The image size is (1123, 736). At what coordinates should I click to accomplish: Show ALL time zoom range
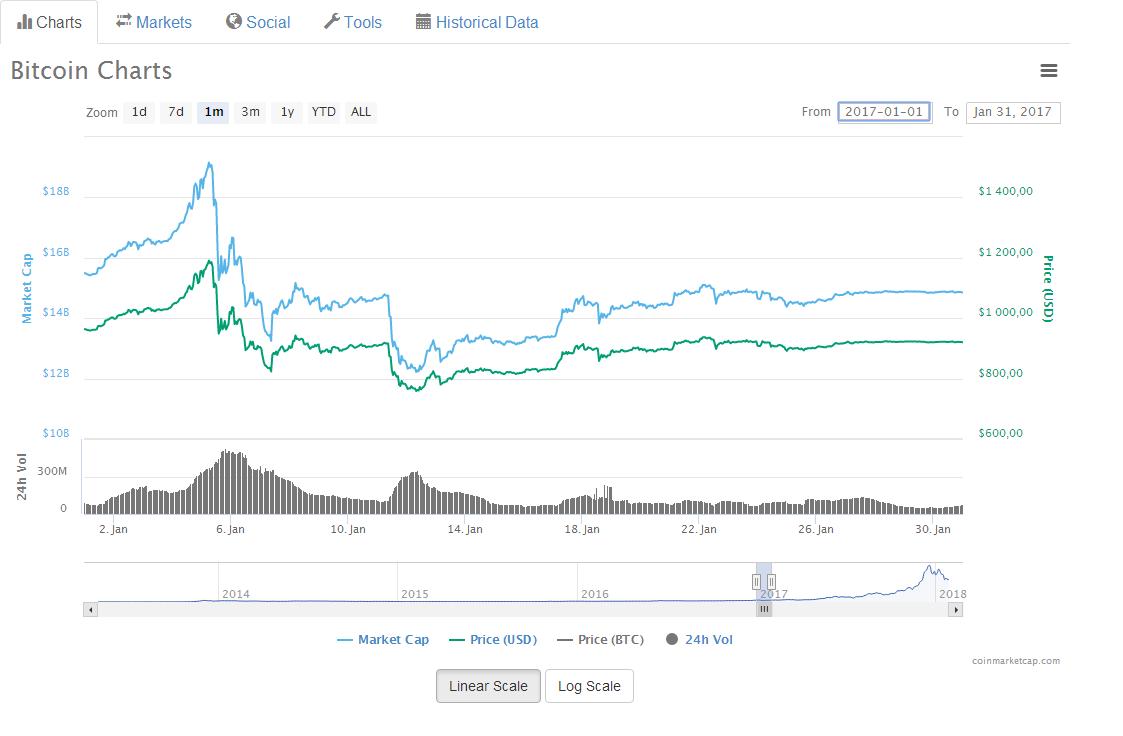(361, 112)
